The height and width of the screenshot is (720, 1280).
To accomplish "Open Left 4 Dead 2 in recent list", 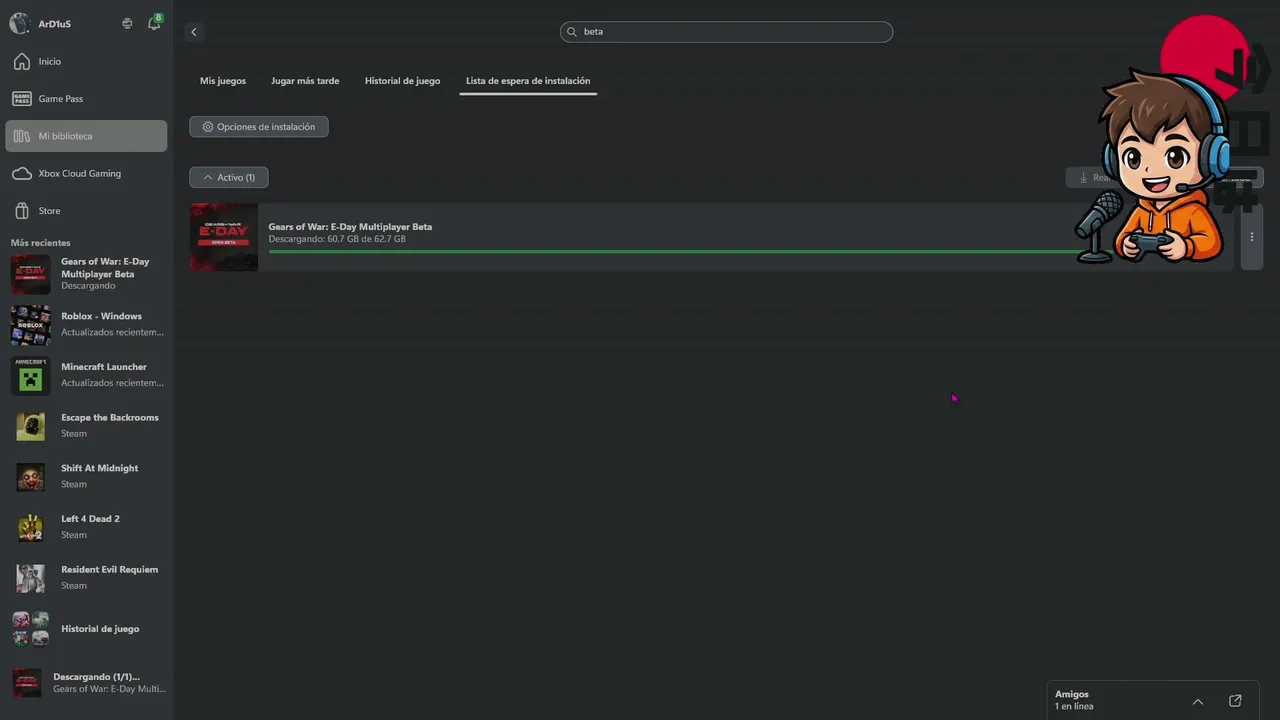I will click(x=86, y=528).
